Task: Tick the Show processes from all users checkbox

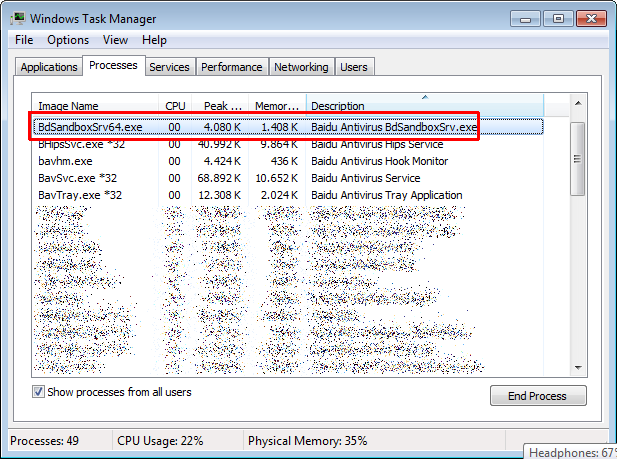Action: [39, 392]
